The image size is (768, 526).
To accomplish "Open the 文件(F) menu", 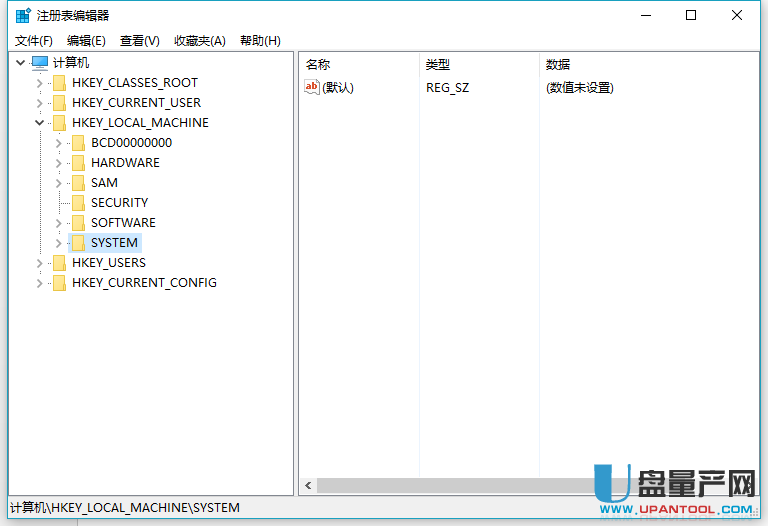I will (34, 41).
